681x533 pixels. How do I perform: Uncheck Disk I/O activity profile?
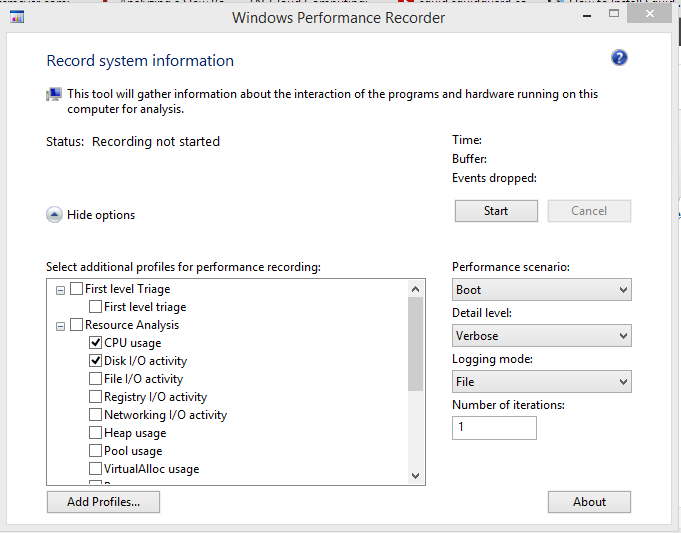click(96, 361)
